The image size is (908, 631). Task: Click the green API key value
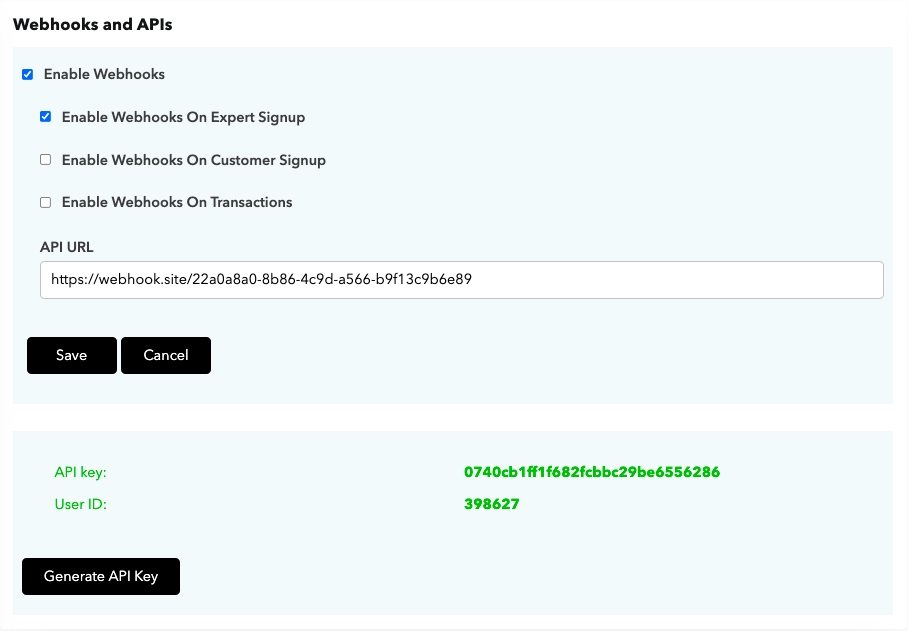[x=592, y=472]
